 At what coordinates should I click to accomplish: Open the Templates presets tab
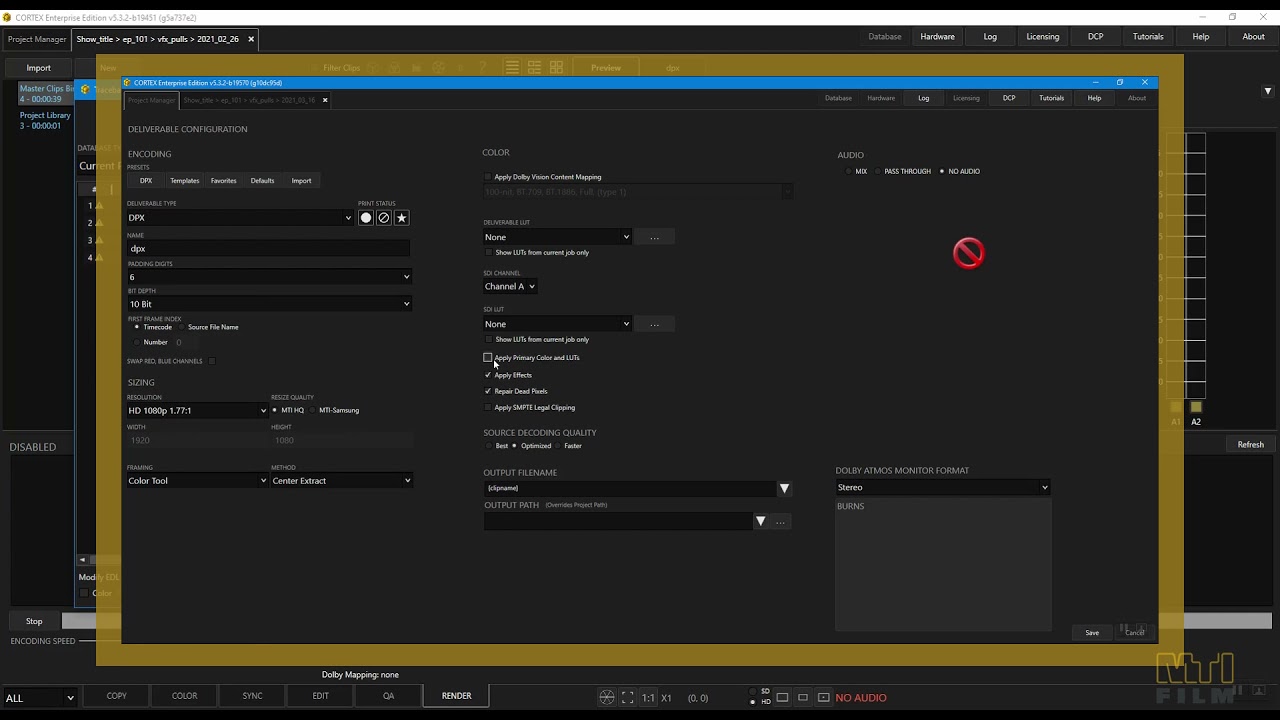point(184,181)
